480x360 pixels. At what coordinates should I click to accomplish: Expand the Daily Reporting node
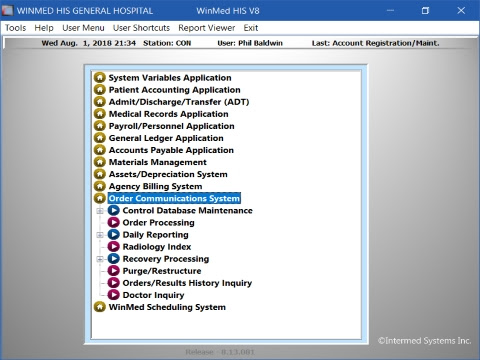100,235
